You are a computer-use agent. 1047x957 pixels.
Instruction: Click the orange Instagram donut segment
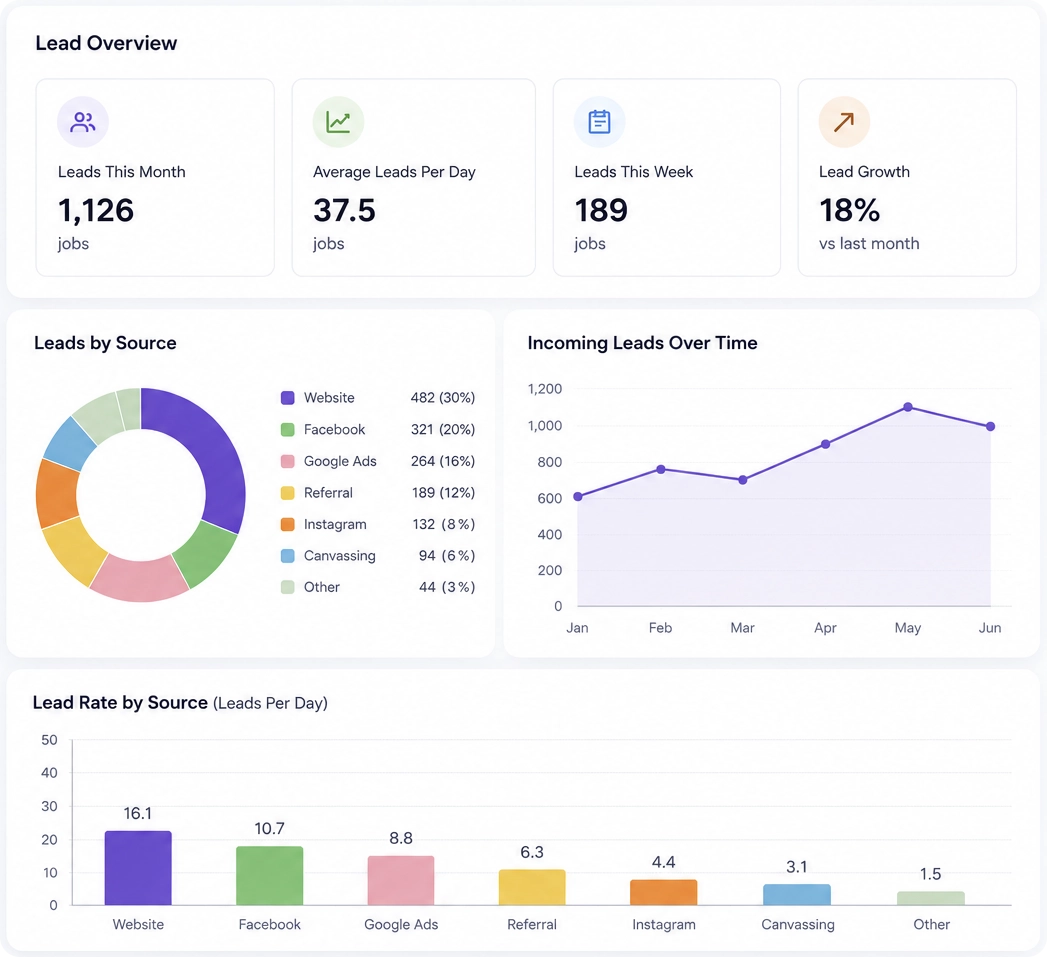[x=56, y=494]
